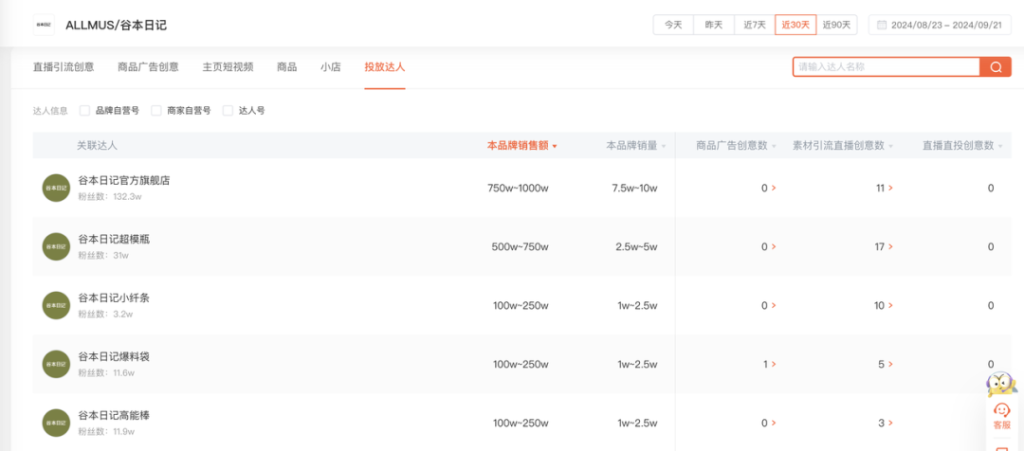The height and width of the screenshot is (451, 1024).
Task: Expand 超模瓶 row's 17 creatives arrow
Action: tap(891, 247)
